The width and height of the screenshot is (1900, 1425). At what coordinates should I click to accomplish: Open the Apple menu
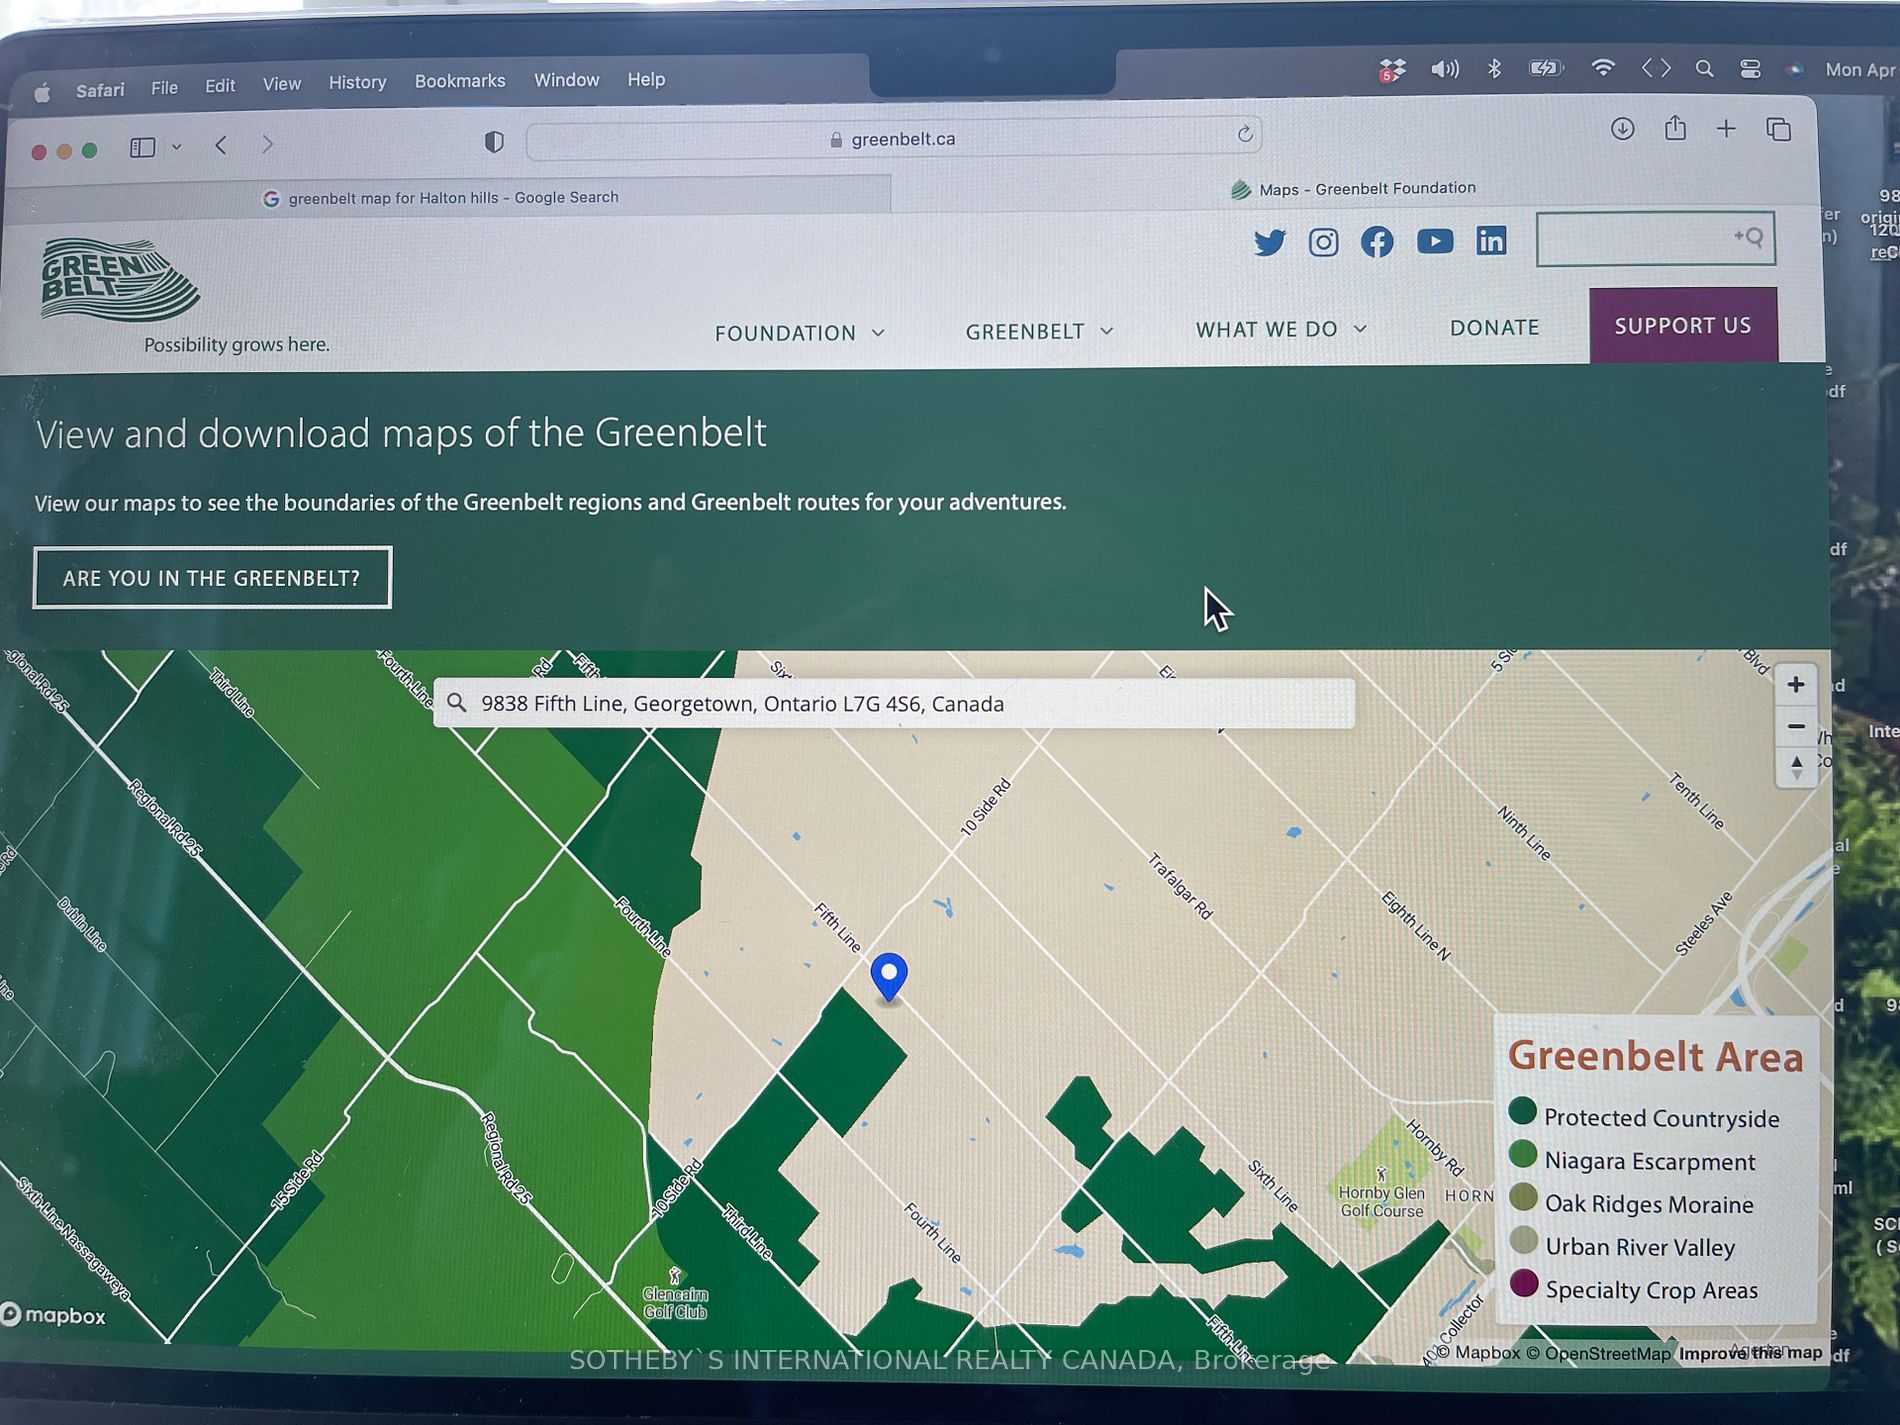[42, 93]
